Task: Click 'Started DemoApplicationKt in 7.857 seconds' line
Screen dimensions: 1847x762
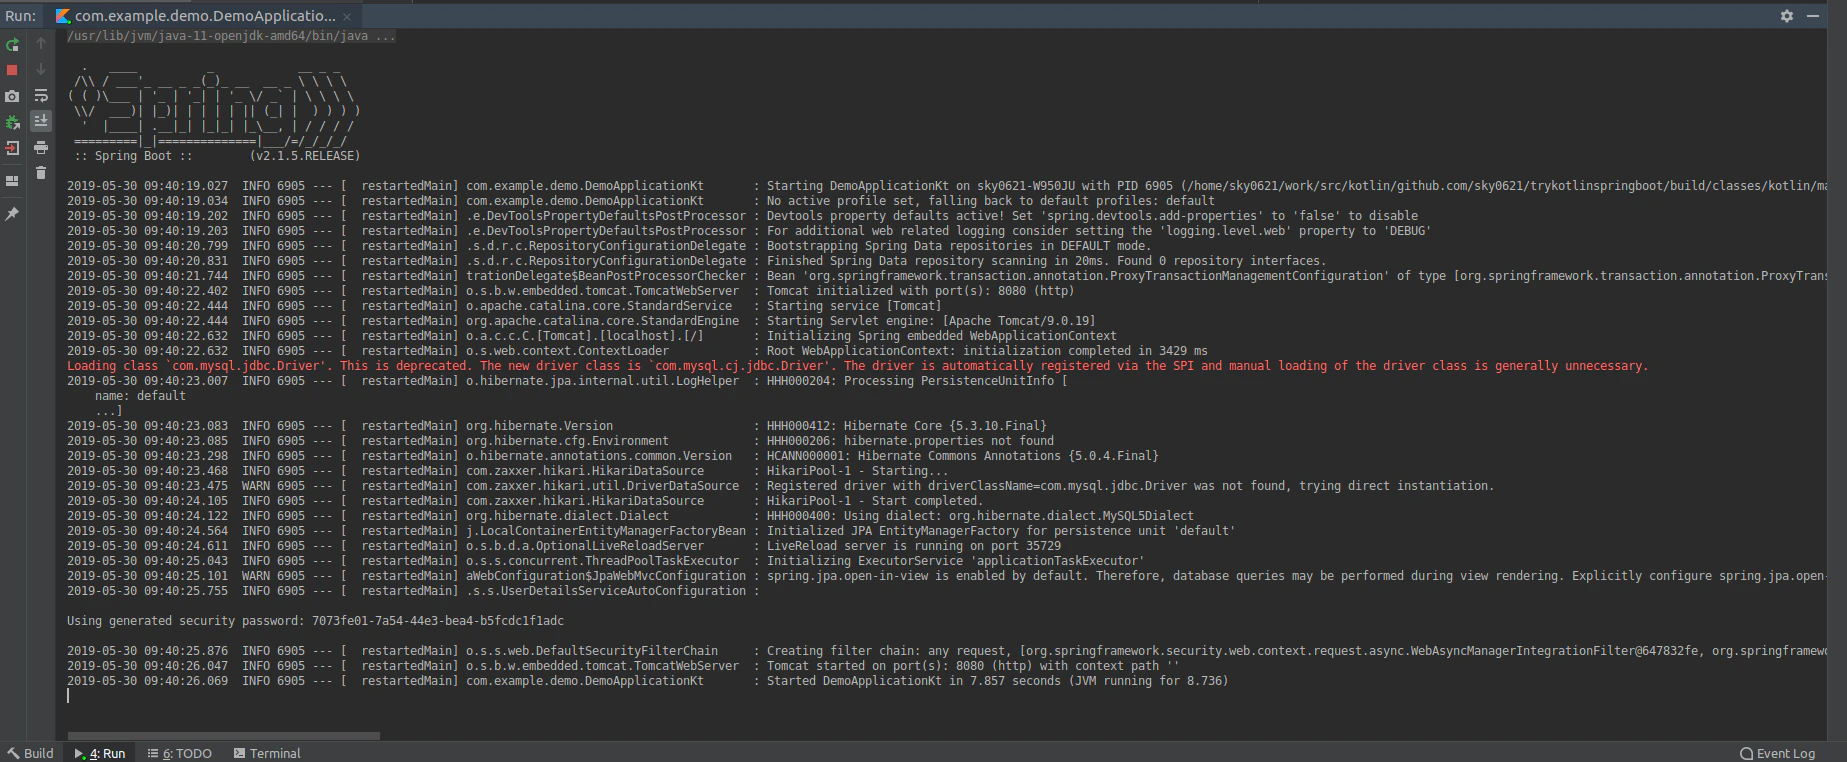Action: pyautogui.click(x=647, y=681)
